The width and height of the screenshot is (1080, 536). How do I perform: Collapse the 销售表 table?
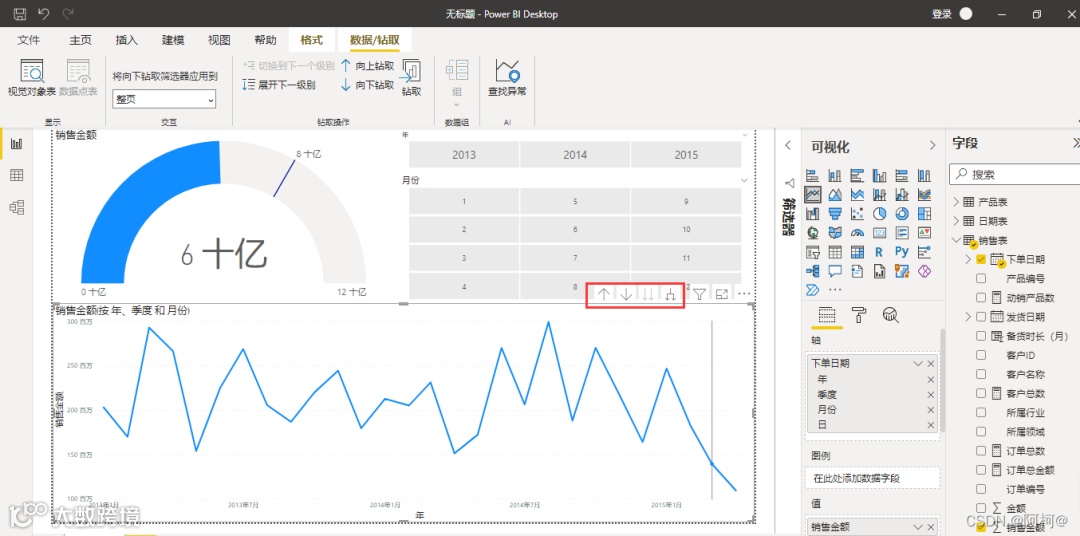pos(955,240)
